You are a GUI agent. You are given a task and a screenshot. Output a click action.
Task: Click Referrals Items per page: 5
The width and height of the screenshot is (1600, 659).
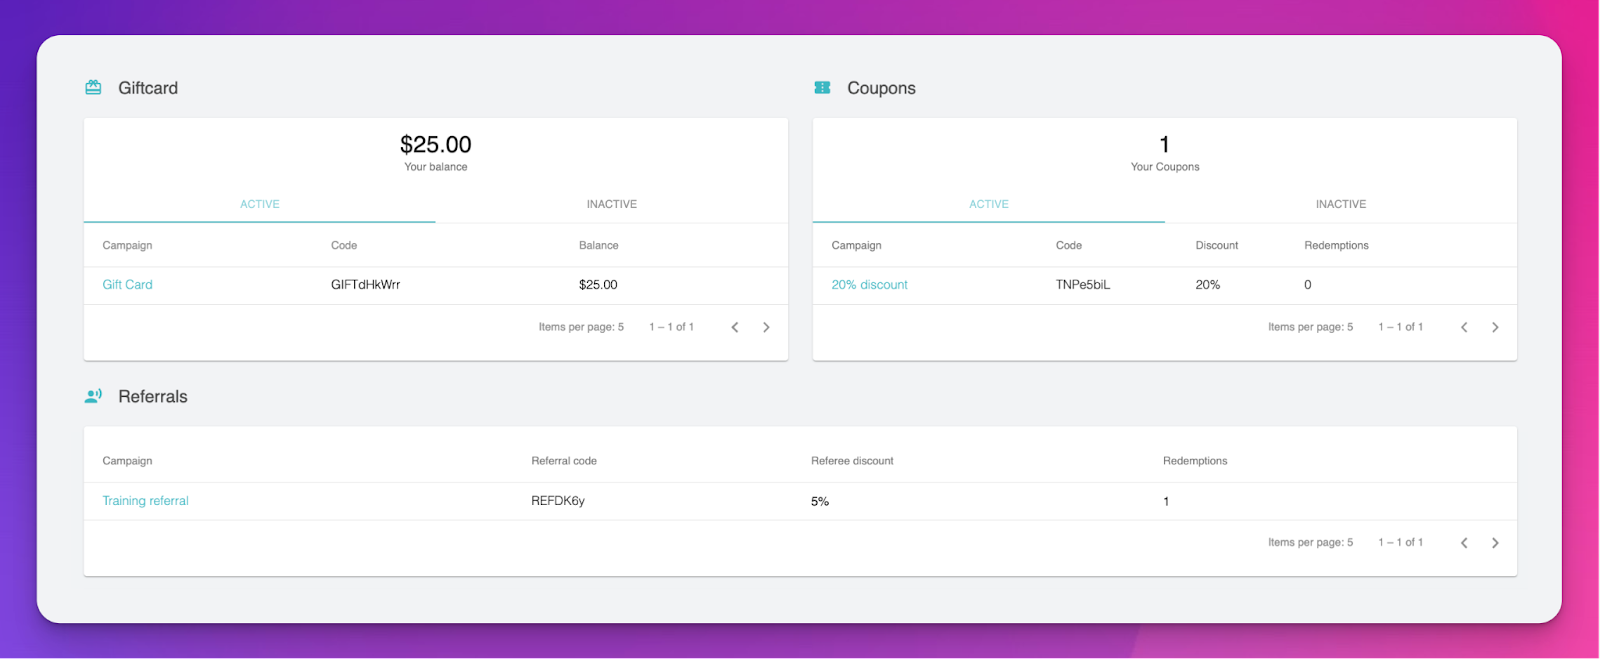[x=1310, y=543]
